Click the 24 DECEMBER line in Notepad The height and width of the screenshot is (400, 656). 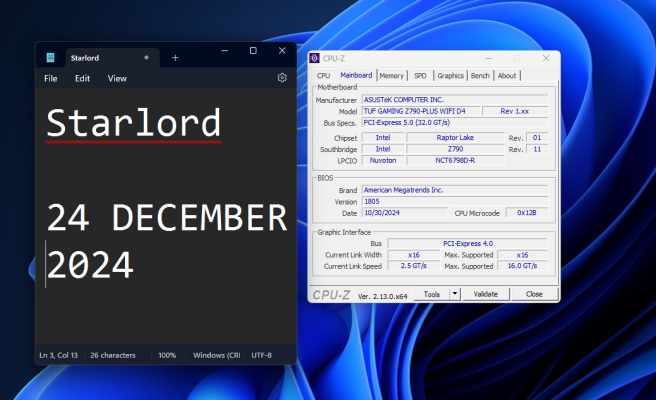coord(167,218)
